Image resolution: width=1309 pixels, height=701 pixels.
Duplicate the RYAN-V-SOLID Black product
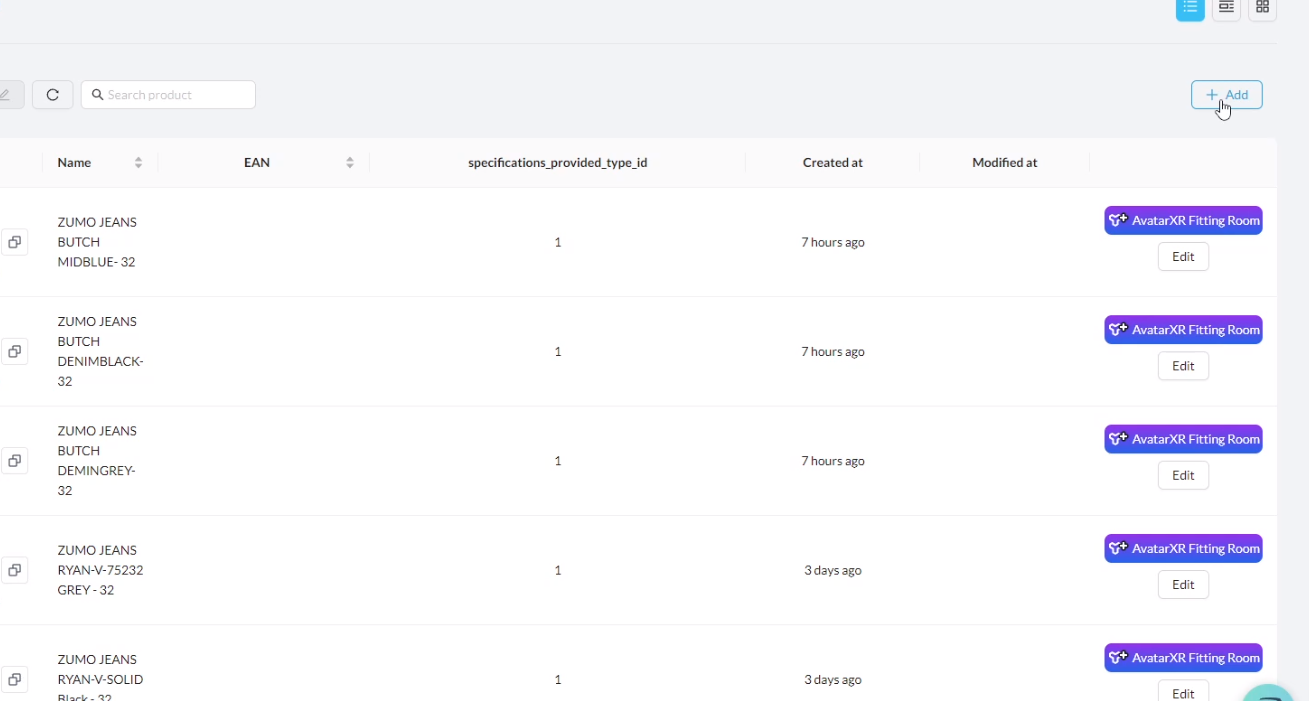tap(14, 680)
